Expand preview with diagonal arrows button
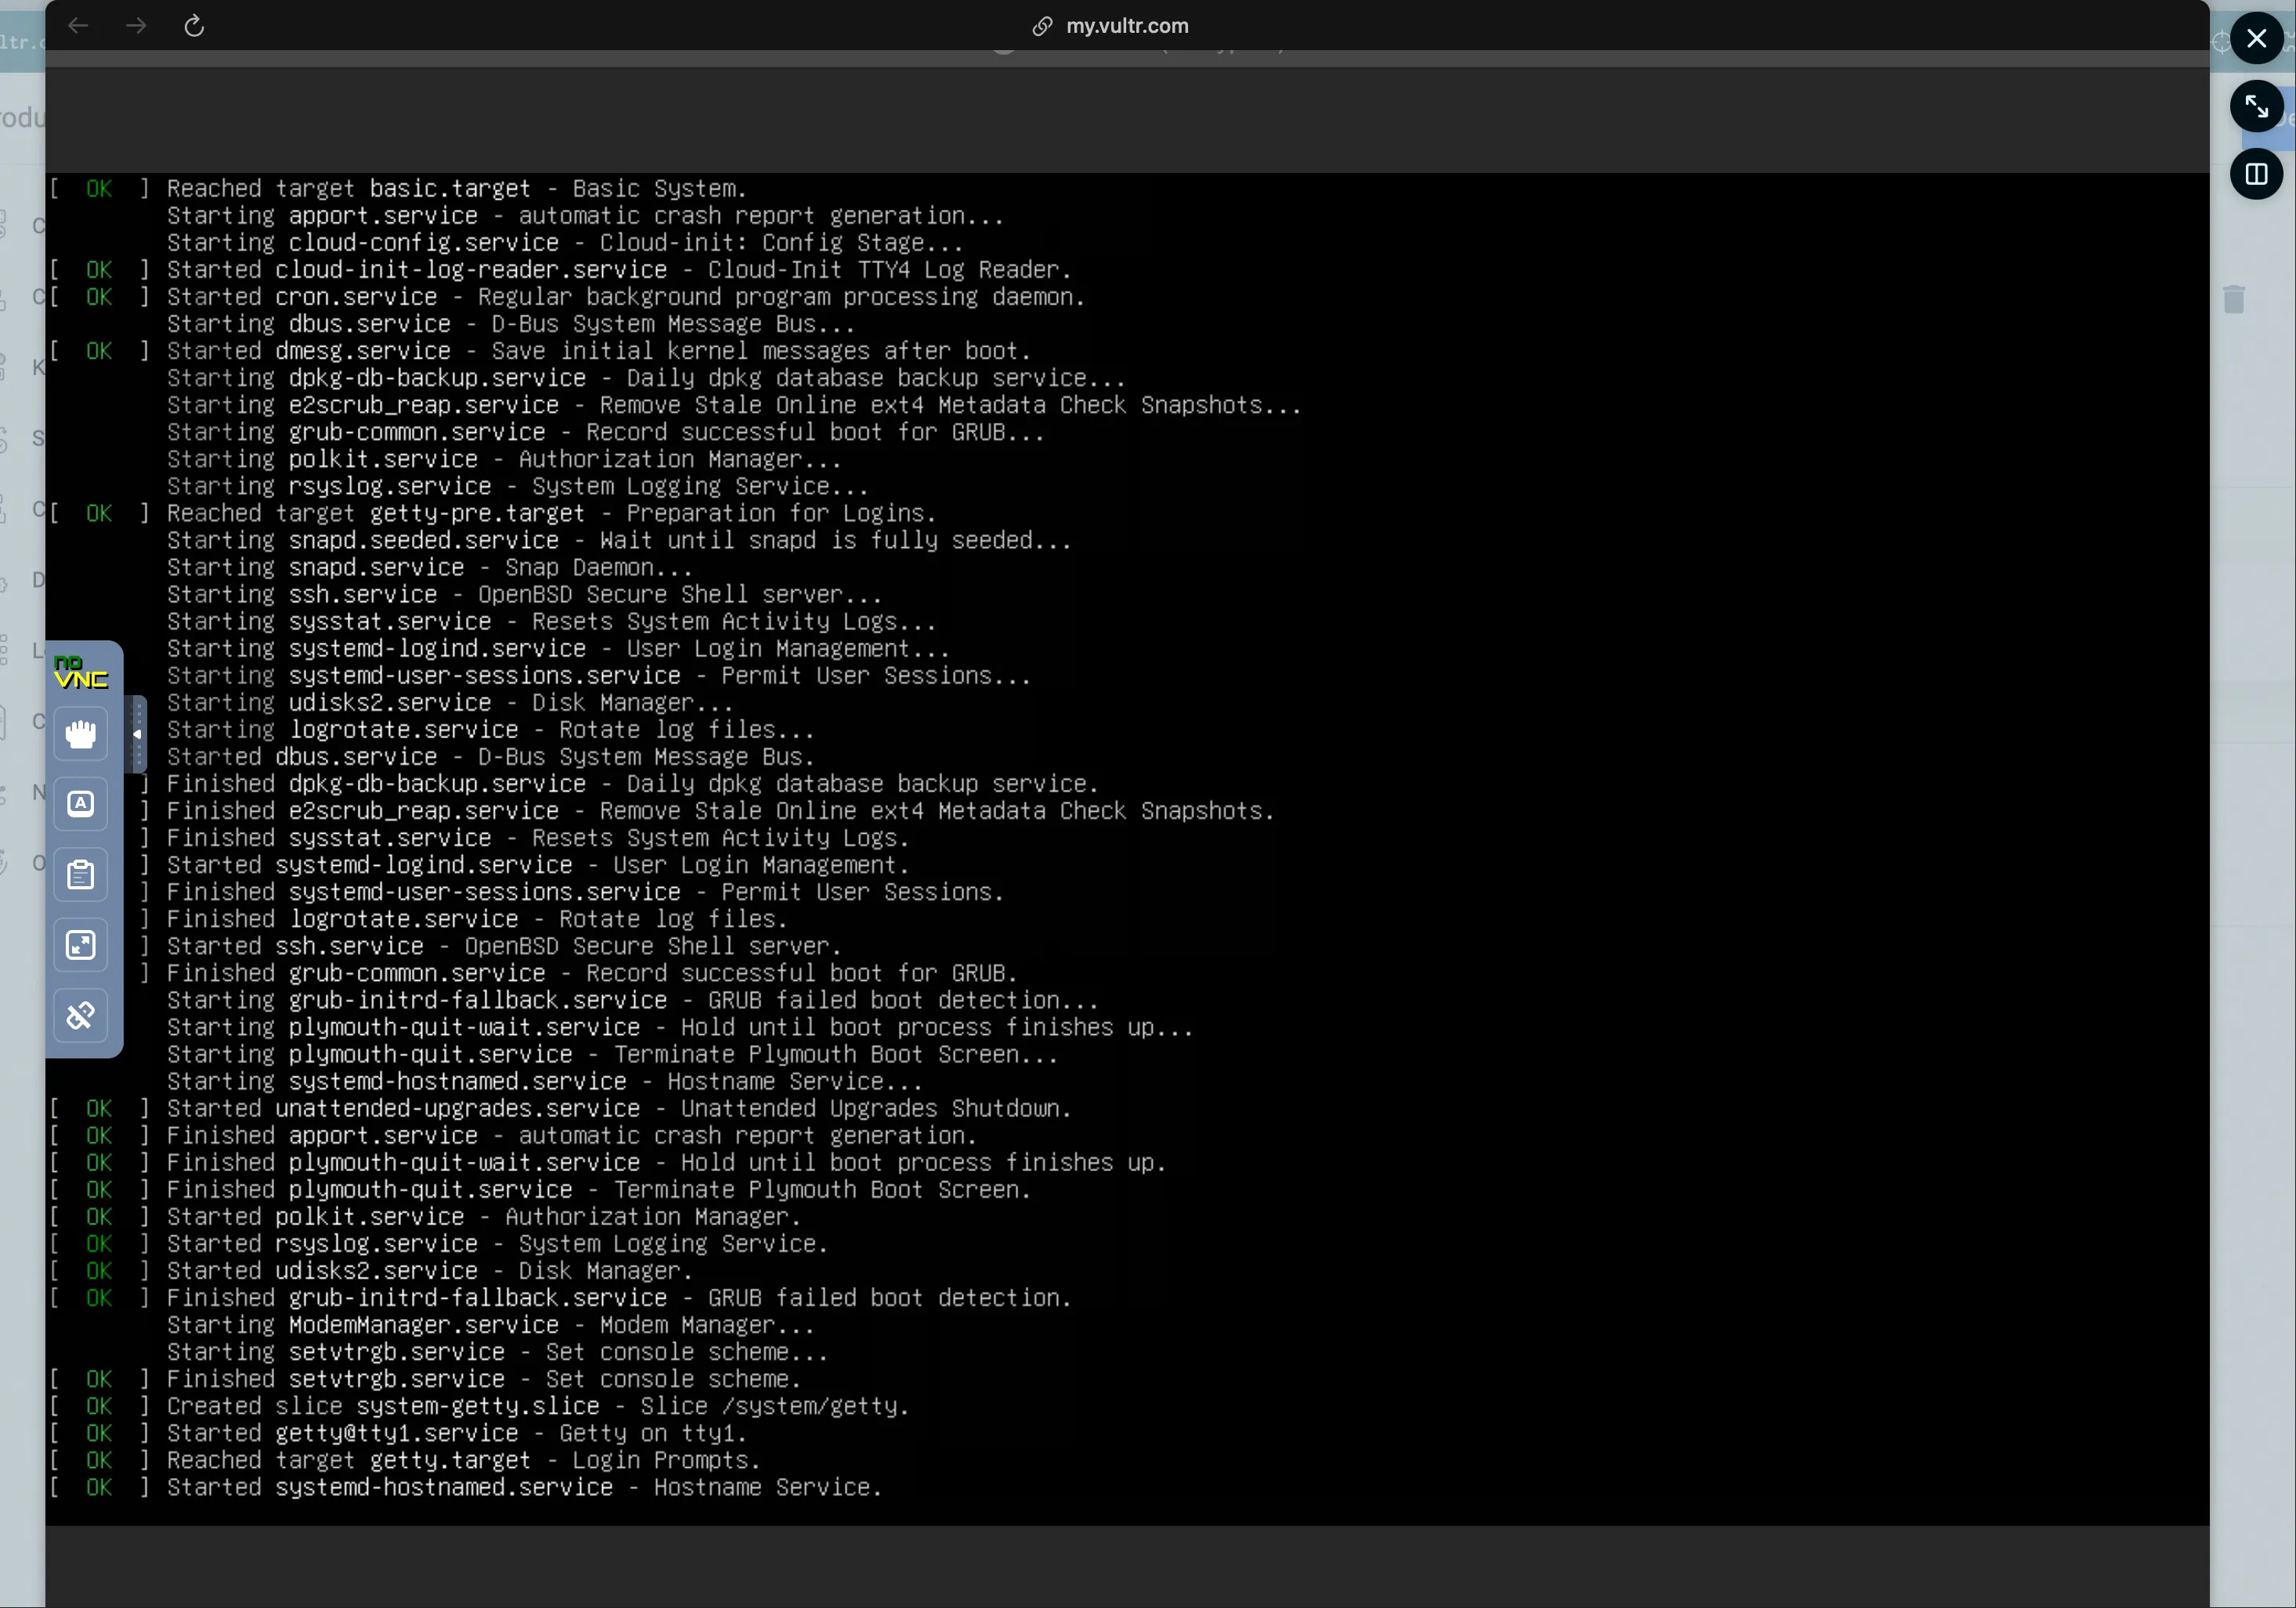The height and width of the screenshot is (1608, 2296). pyautogui.click(x=2256, y=107)
